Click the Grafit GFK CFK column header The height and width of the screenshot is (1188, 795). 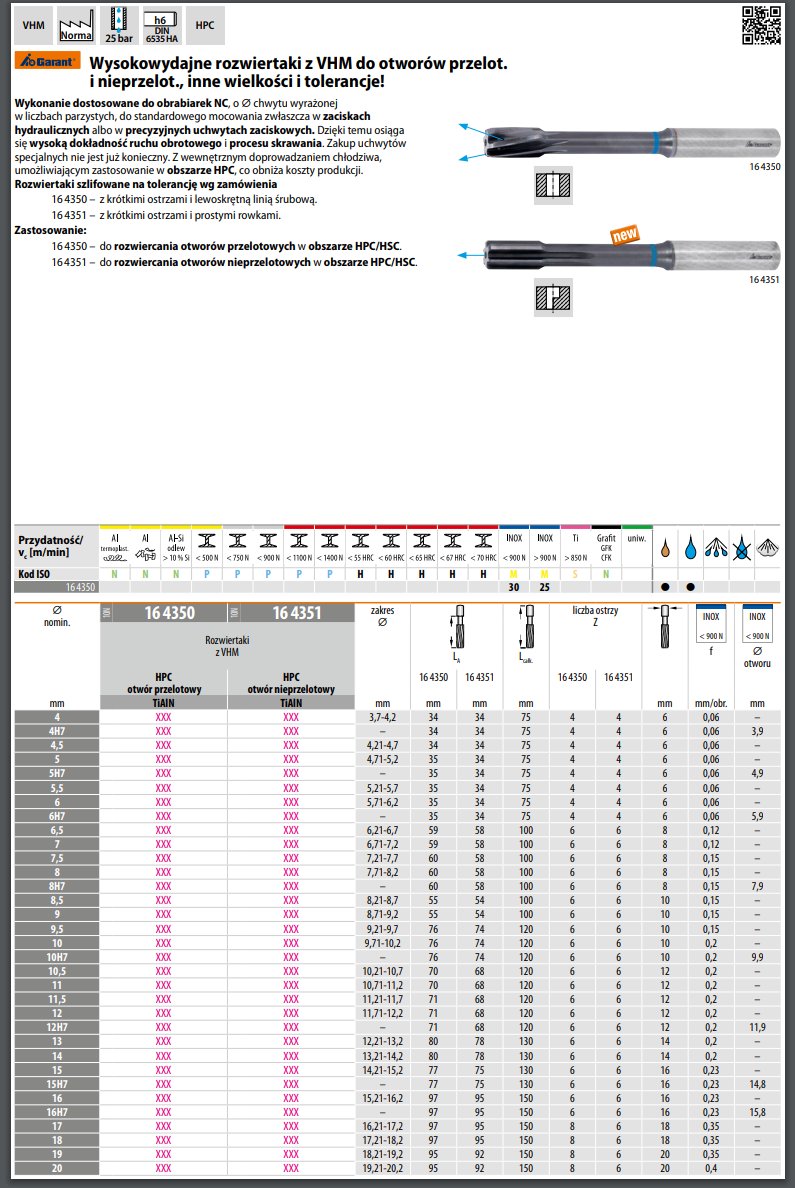pyautogui.click(x=606, y=547)
